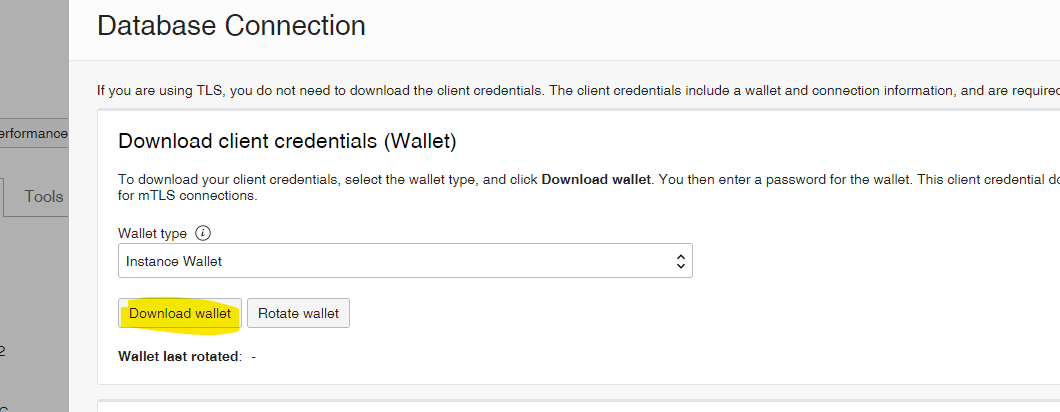
Task: Switch to the Tools tab
Action: click(44, 197)
